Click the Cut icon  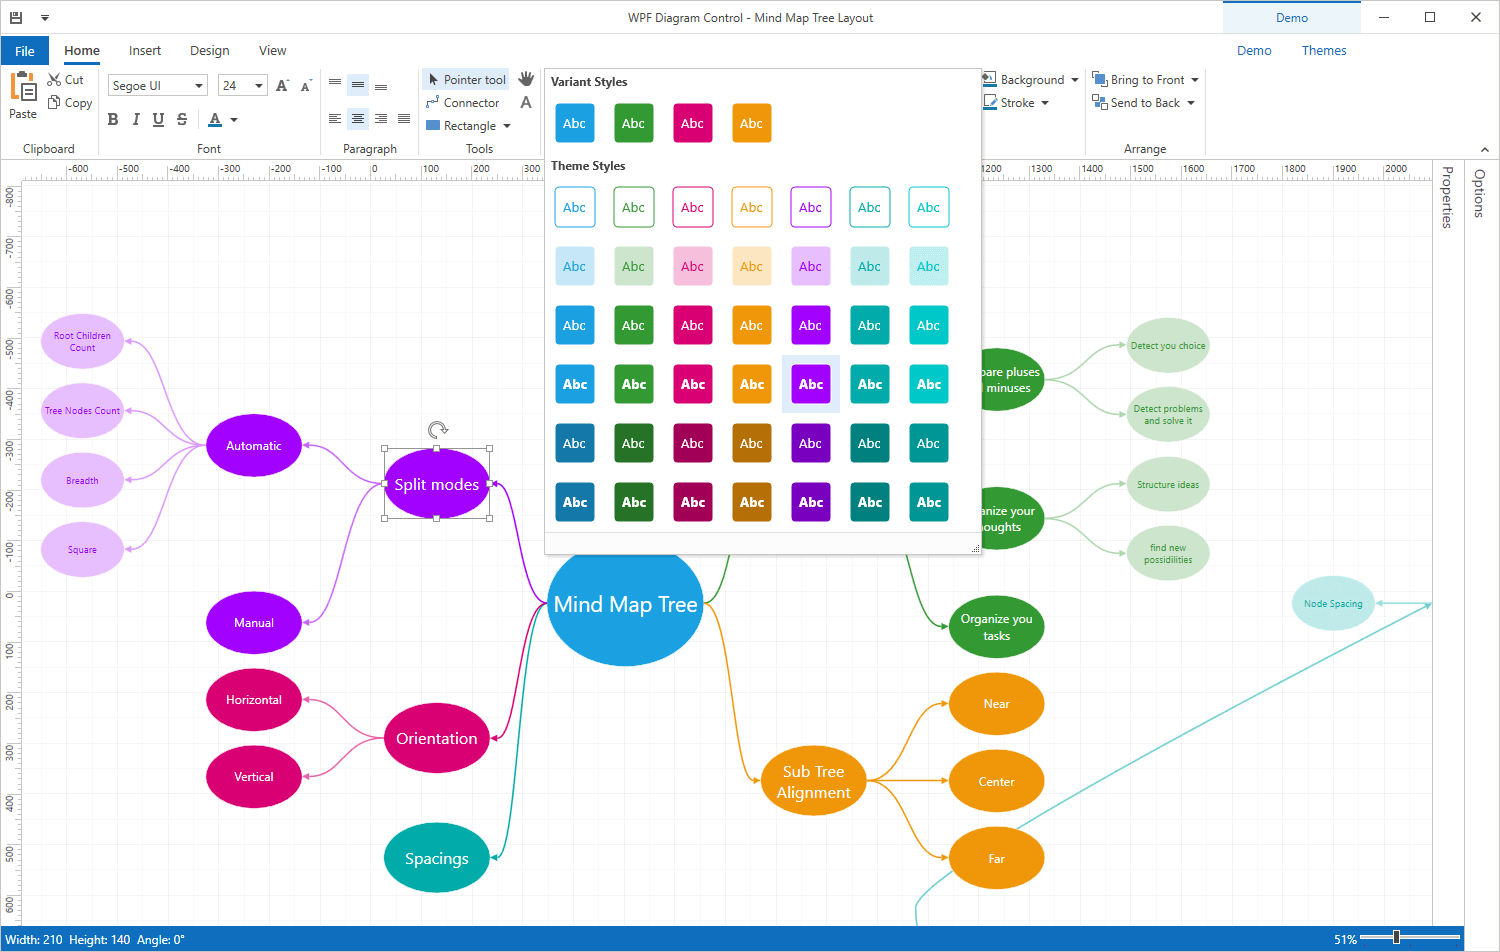[x=56, y=79]
